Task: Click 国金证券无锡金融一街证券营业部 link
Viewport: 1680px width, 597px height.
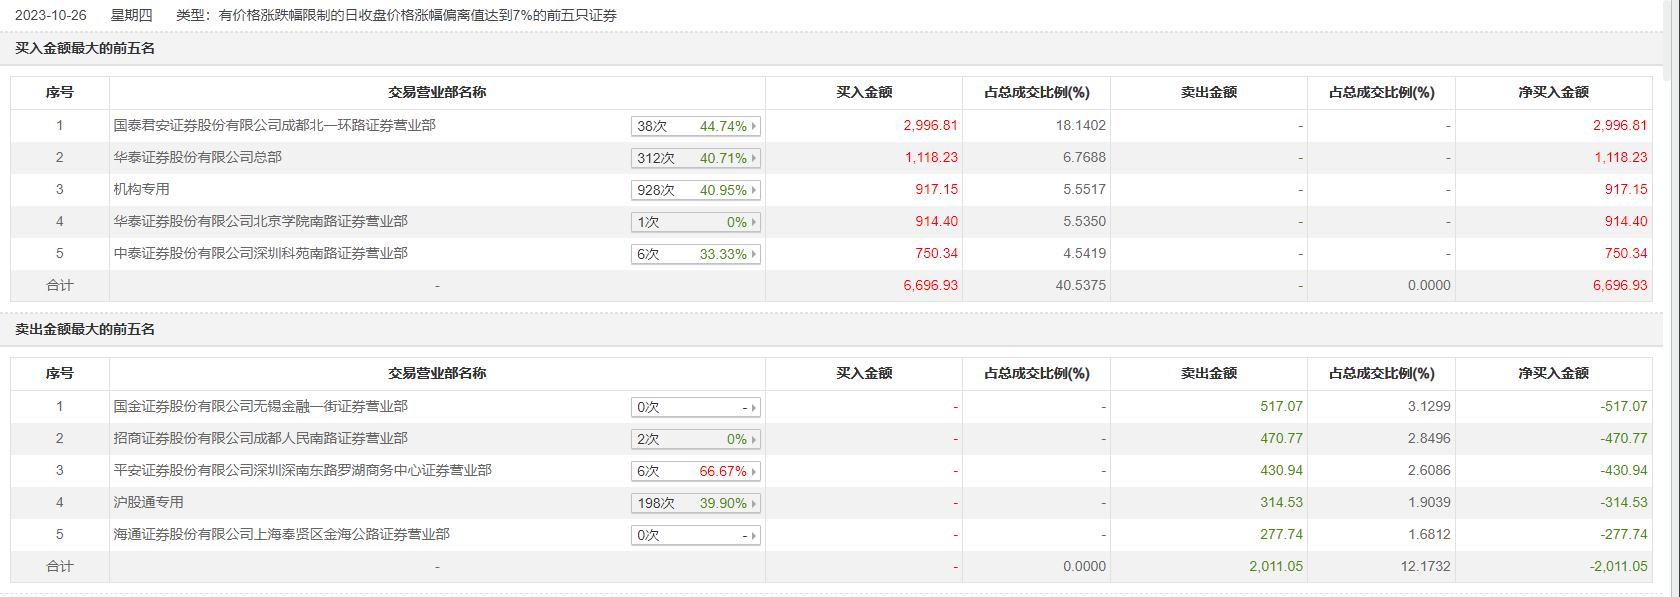Action: (260, 406)
